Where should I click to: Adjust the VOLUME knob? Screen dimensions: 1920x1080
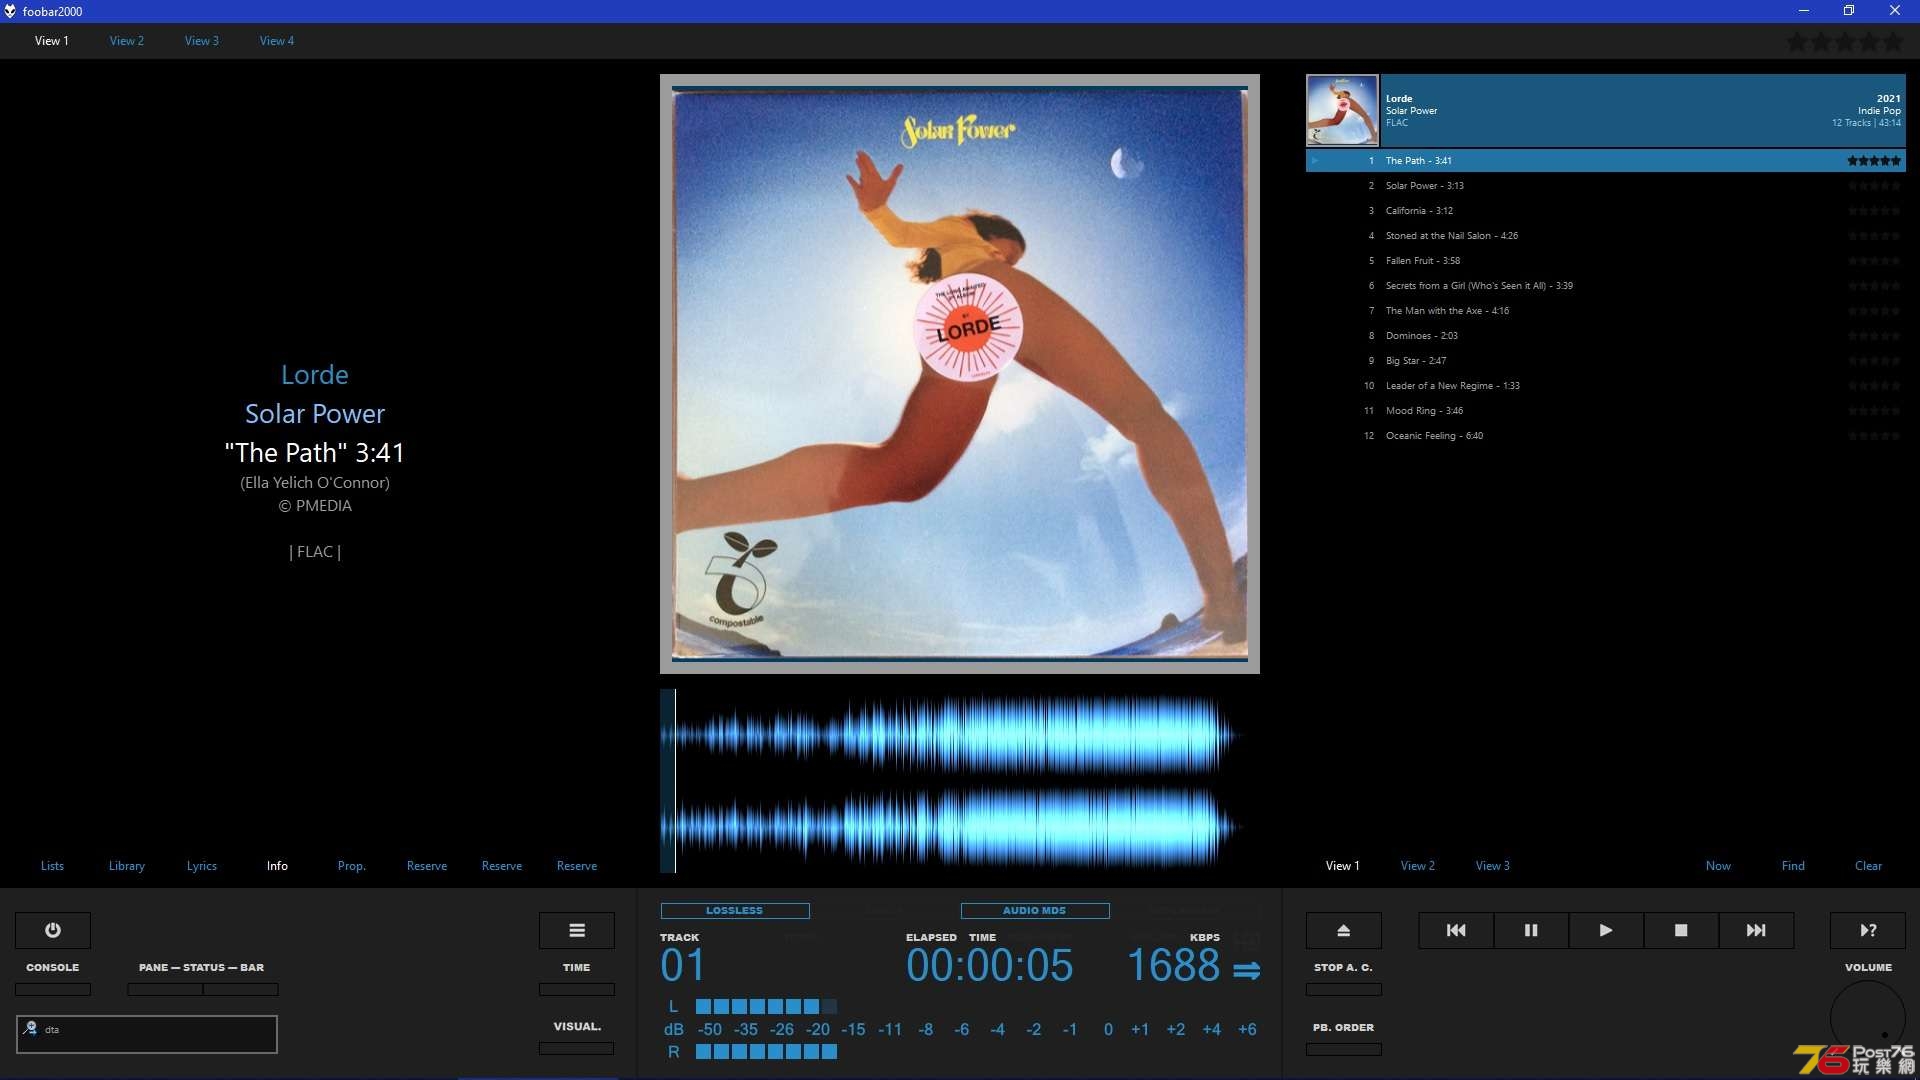[1868, 1018]
